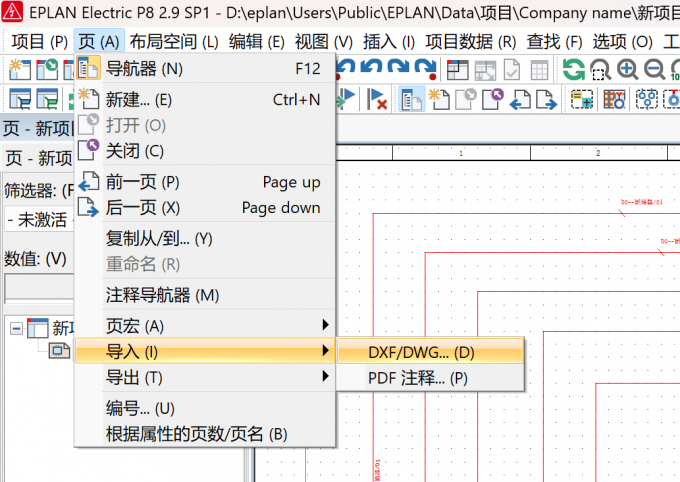Click the greyed layout arrows toolbar icon
This screenshot has height=482, width=680.
click(485, 69)
